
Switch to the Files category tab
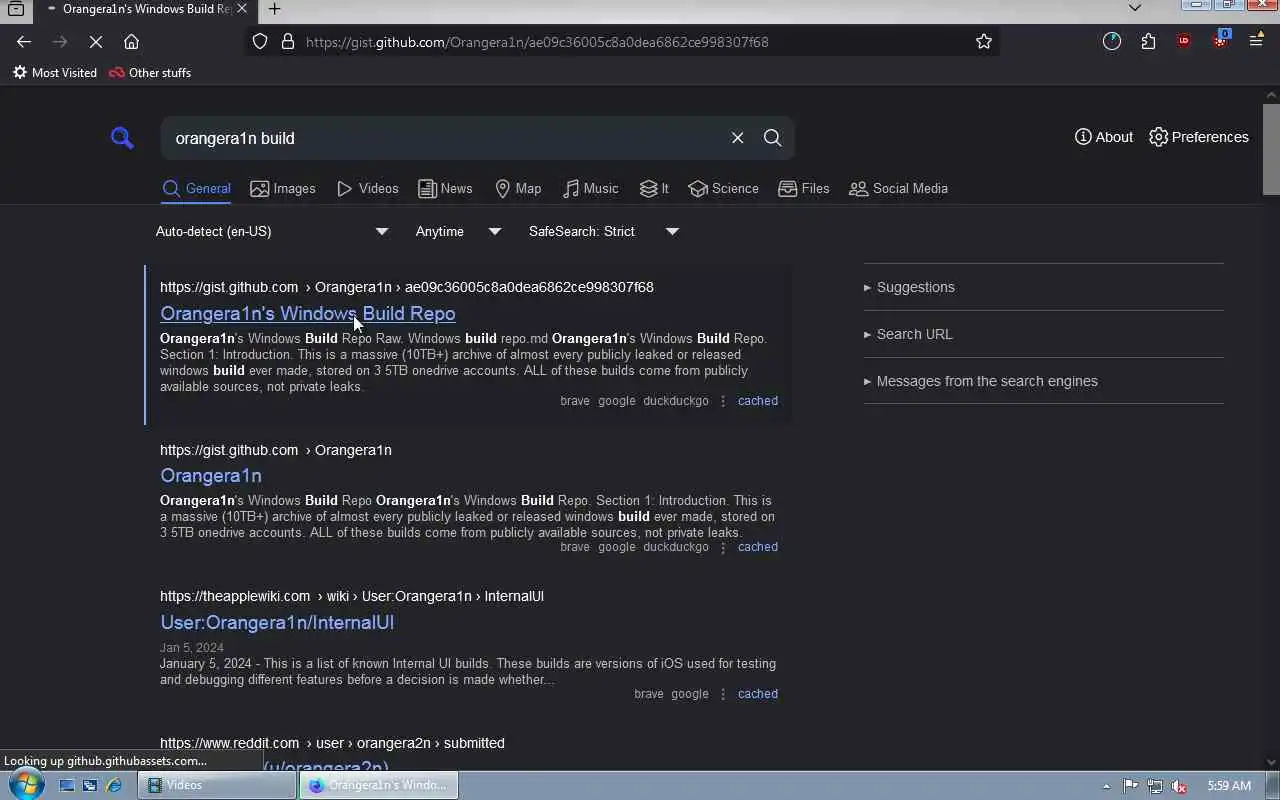coord(804,188)
